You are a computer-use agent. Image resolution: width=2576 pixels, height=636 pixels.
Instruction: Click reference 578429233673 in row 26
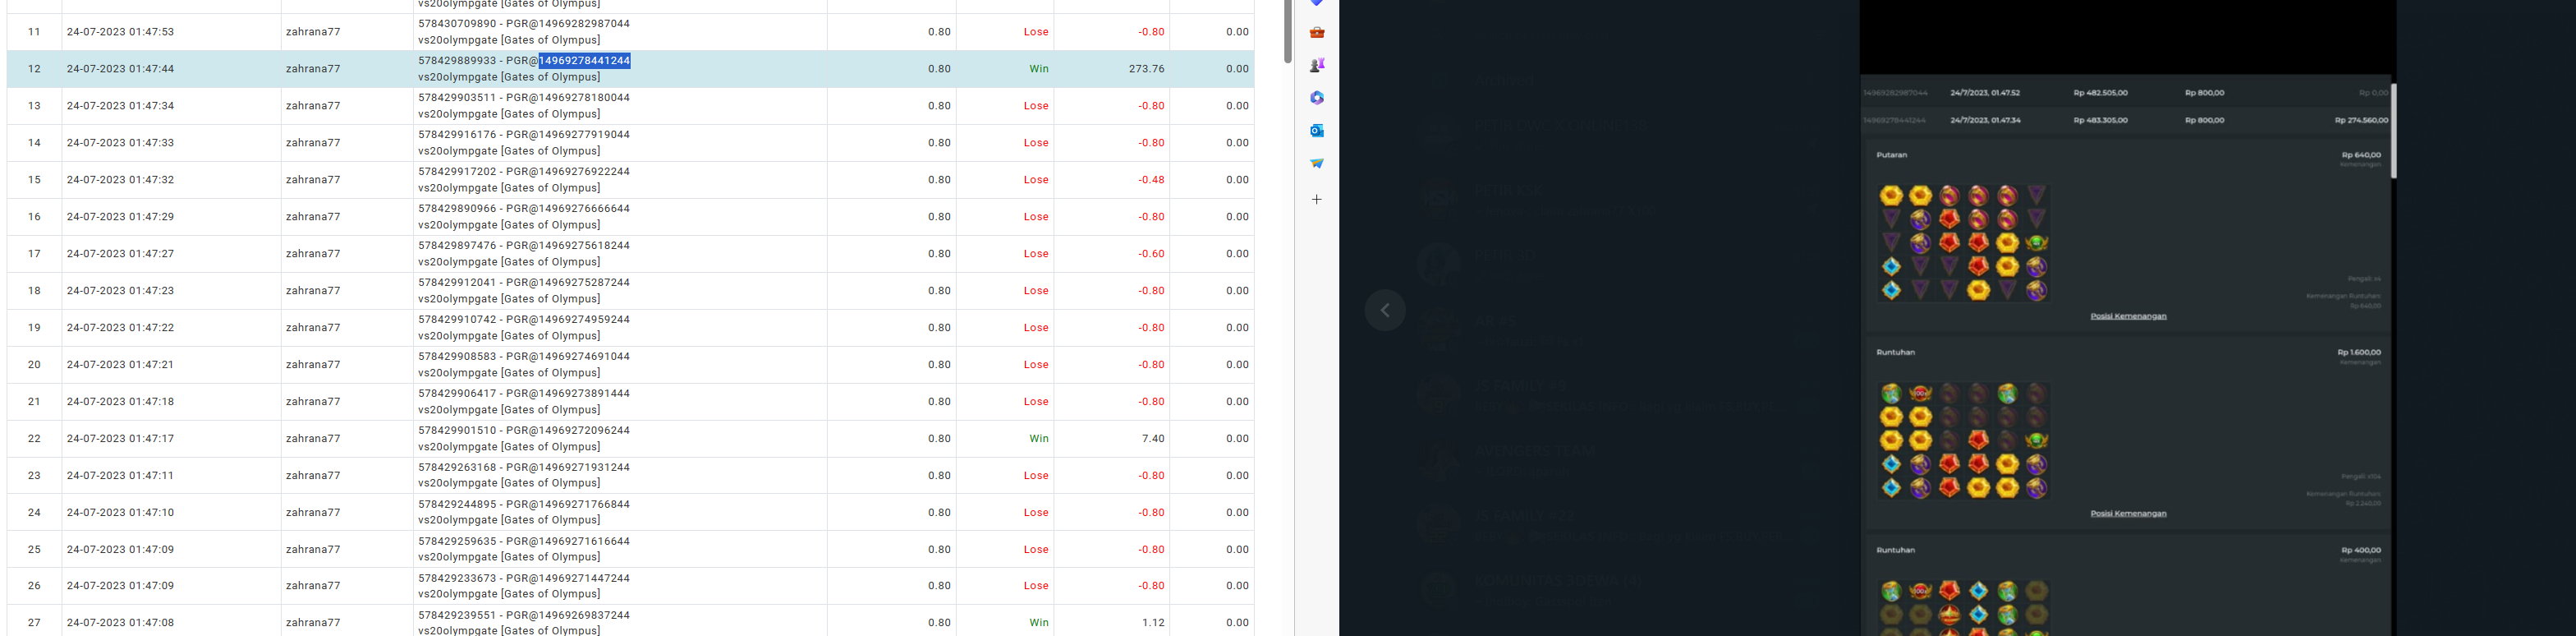457,579
